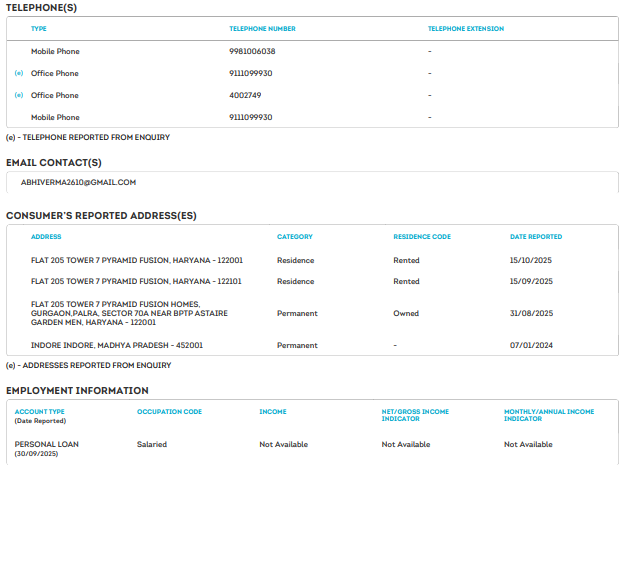Click the Owned residence code
This screenshot has height=578, width=627.
point(406,313)
